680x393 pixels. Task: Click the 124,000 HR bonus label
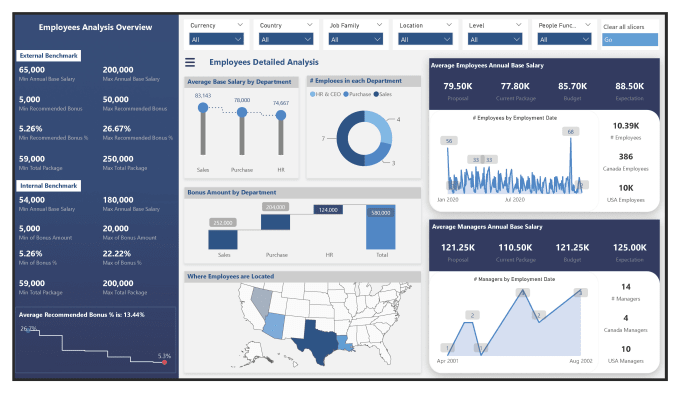(328, 210)
